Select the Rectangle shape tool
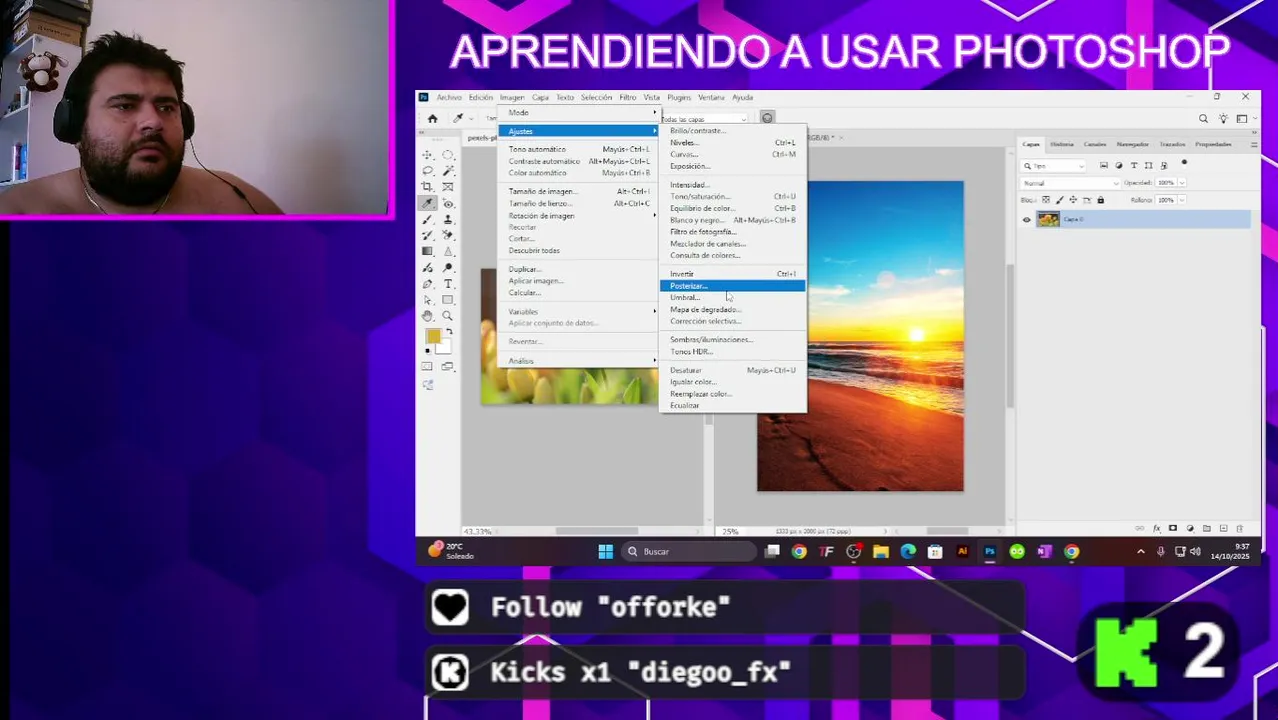The image size is (1278, 720). click(448, 300)
